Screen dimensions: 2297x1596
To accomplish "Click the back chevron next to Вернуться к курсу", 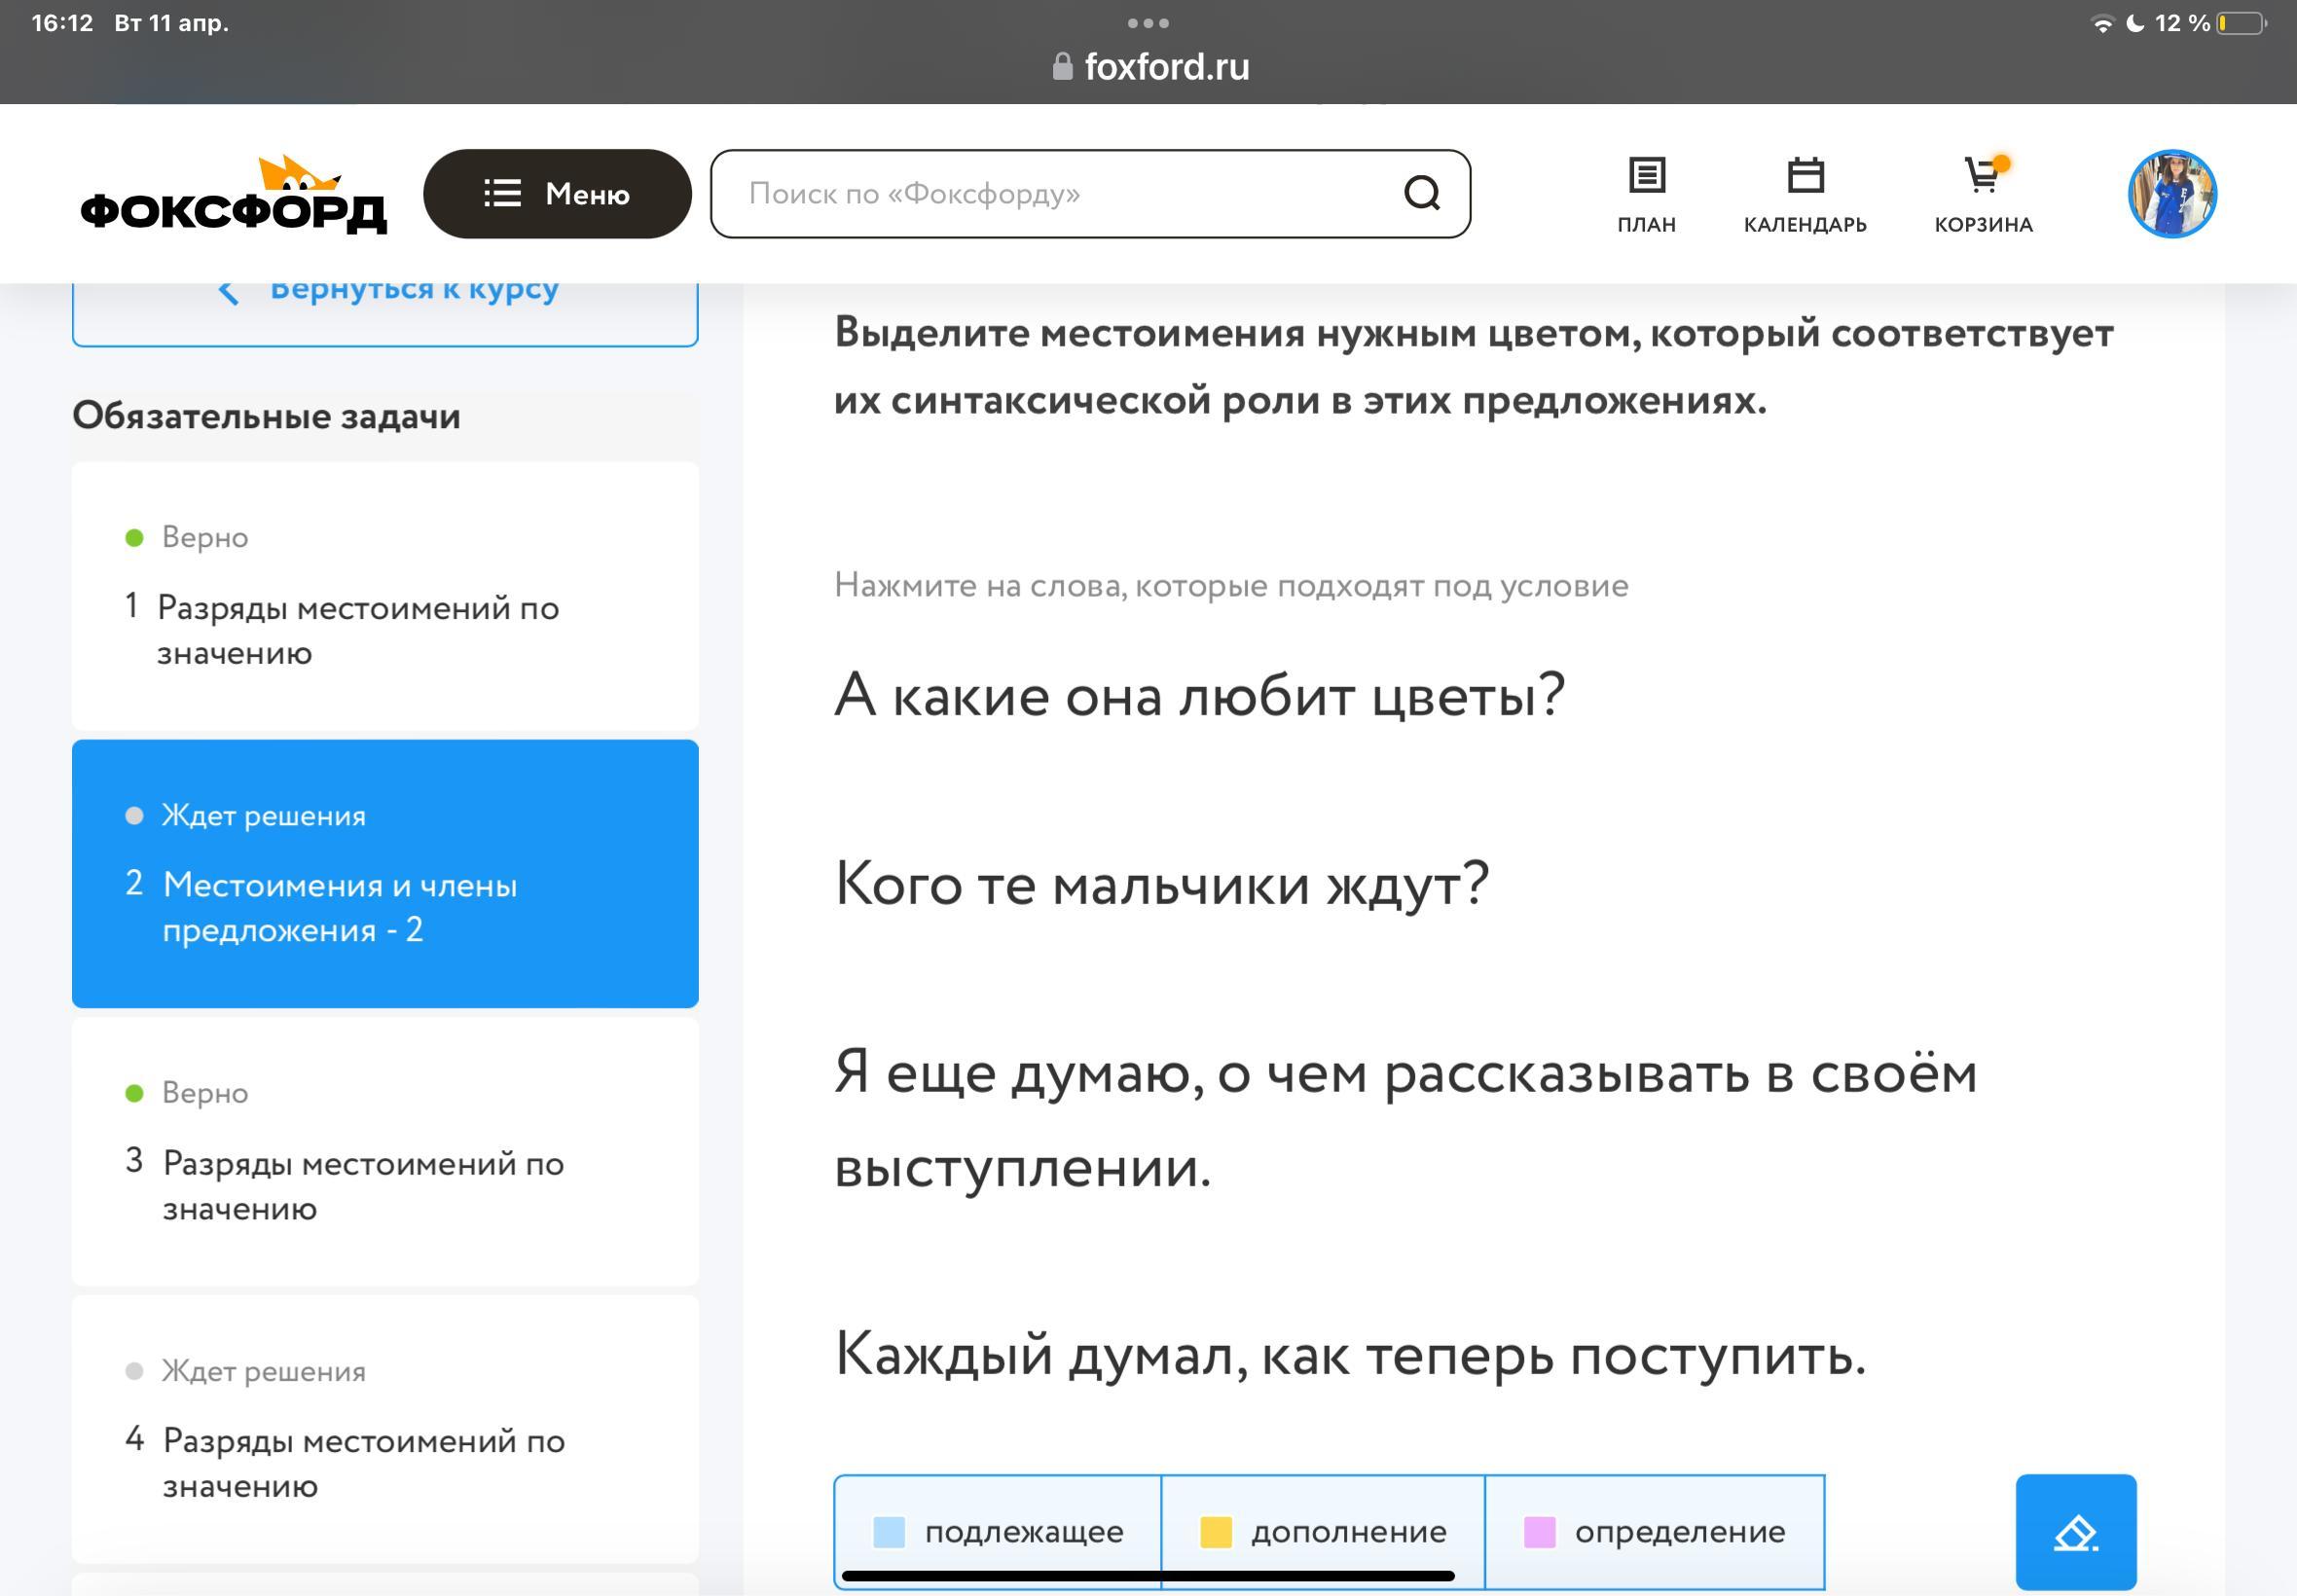I will 228,292.
